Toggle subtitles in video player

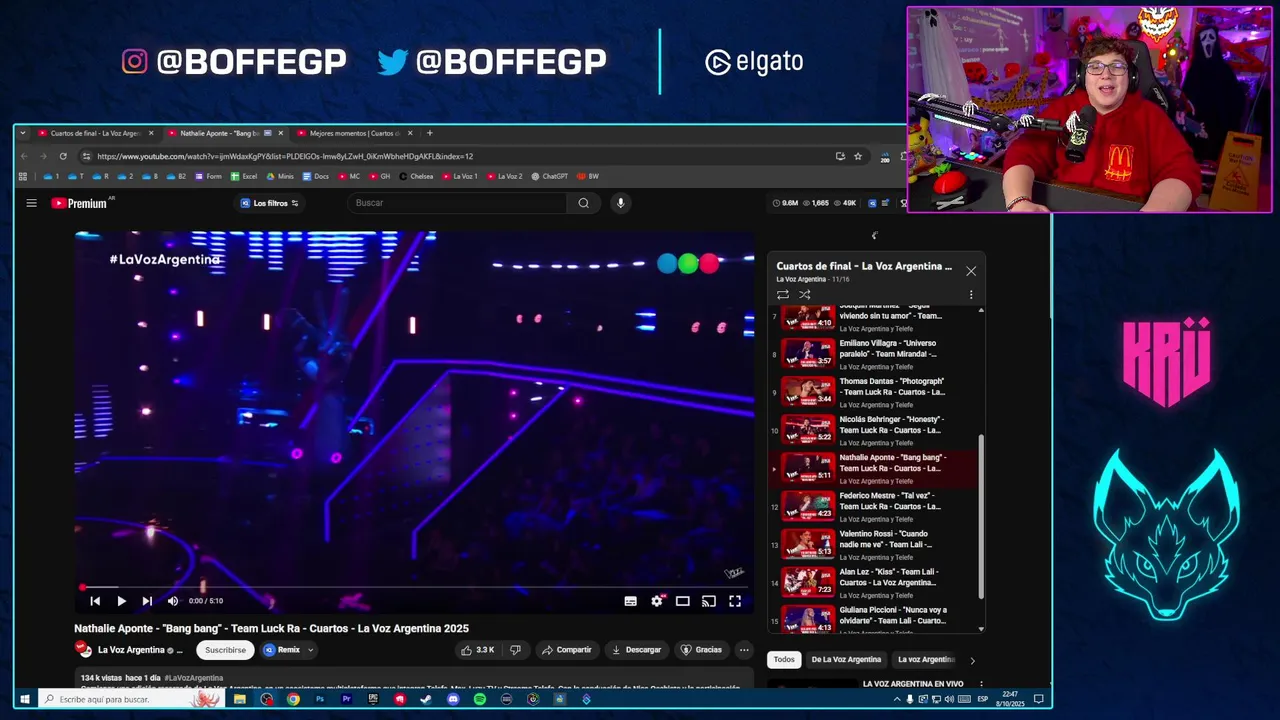coord(630,601)
